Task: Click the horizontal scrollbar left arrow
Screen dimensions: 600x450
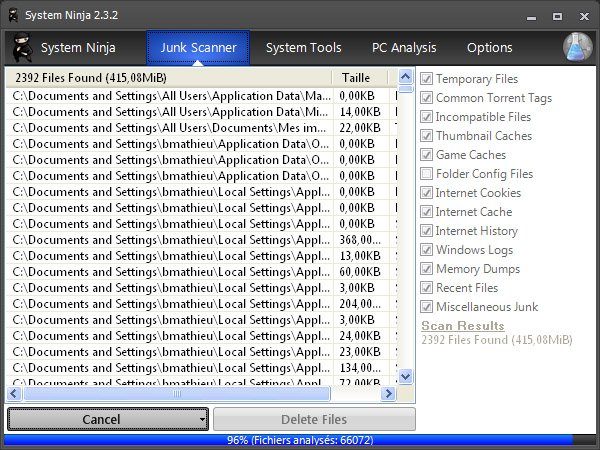Action: coord(14,394)
